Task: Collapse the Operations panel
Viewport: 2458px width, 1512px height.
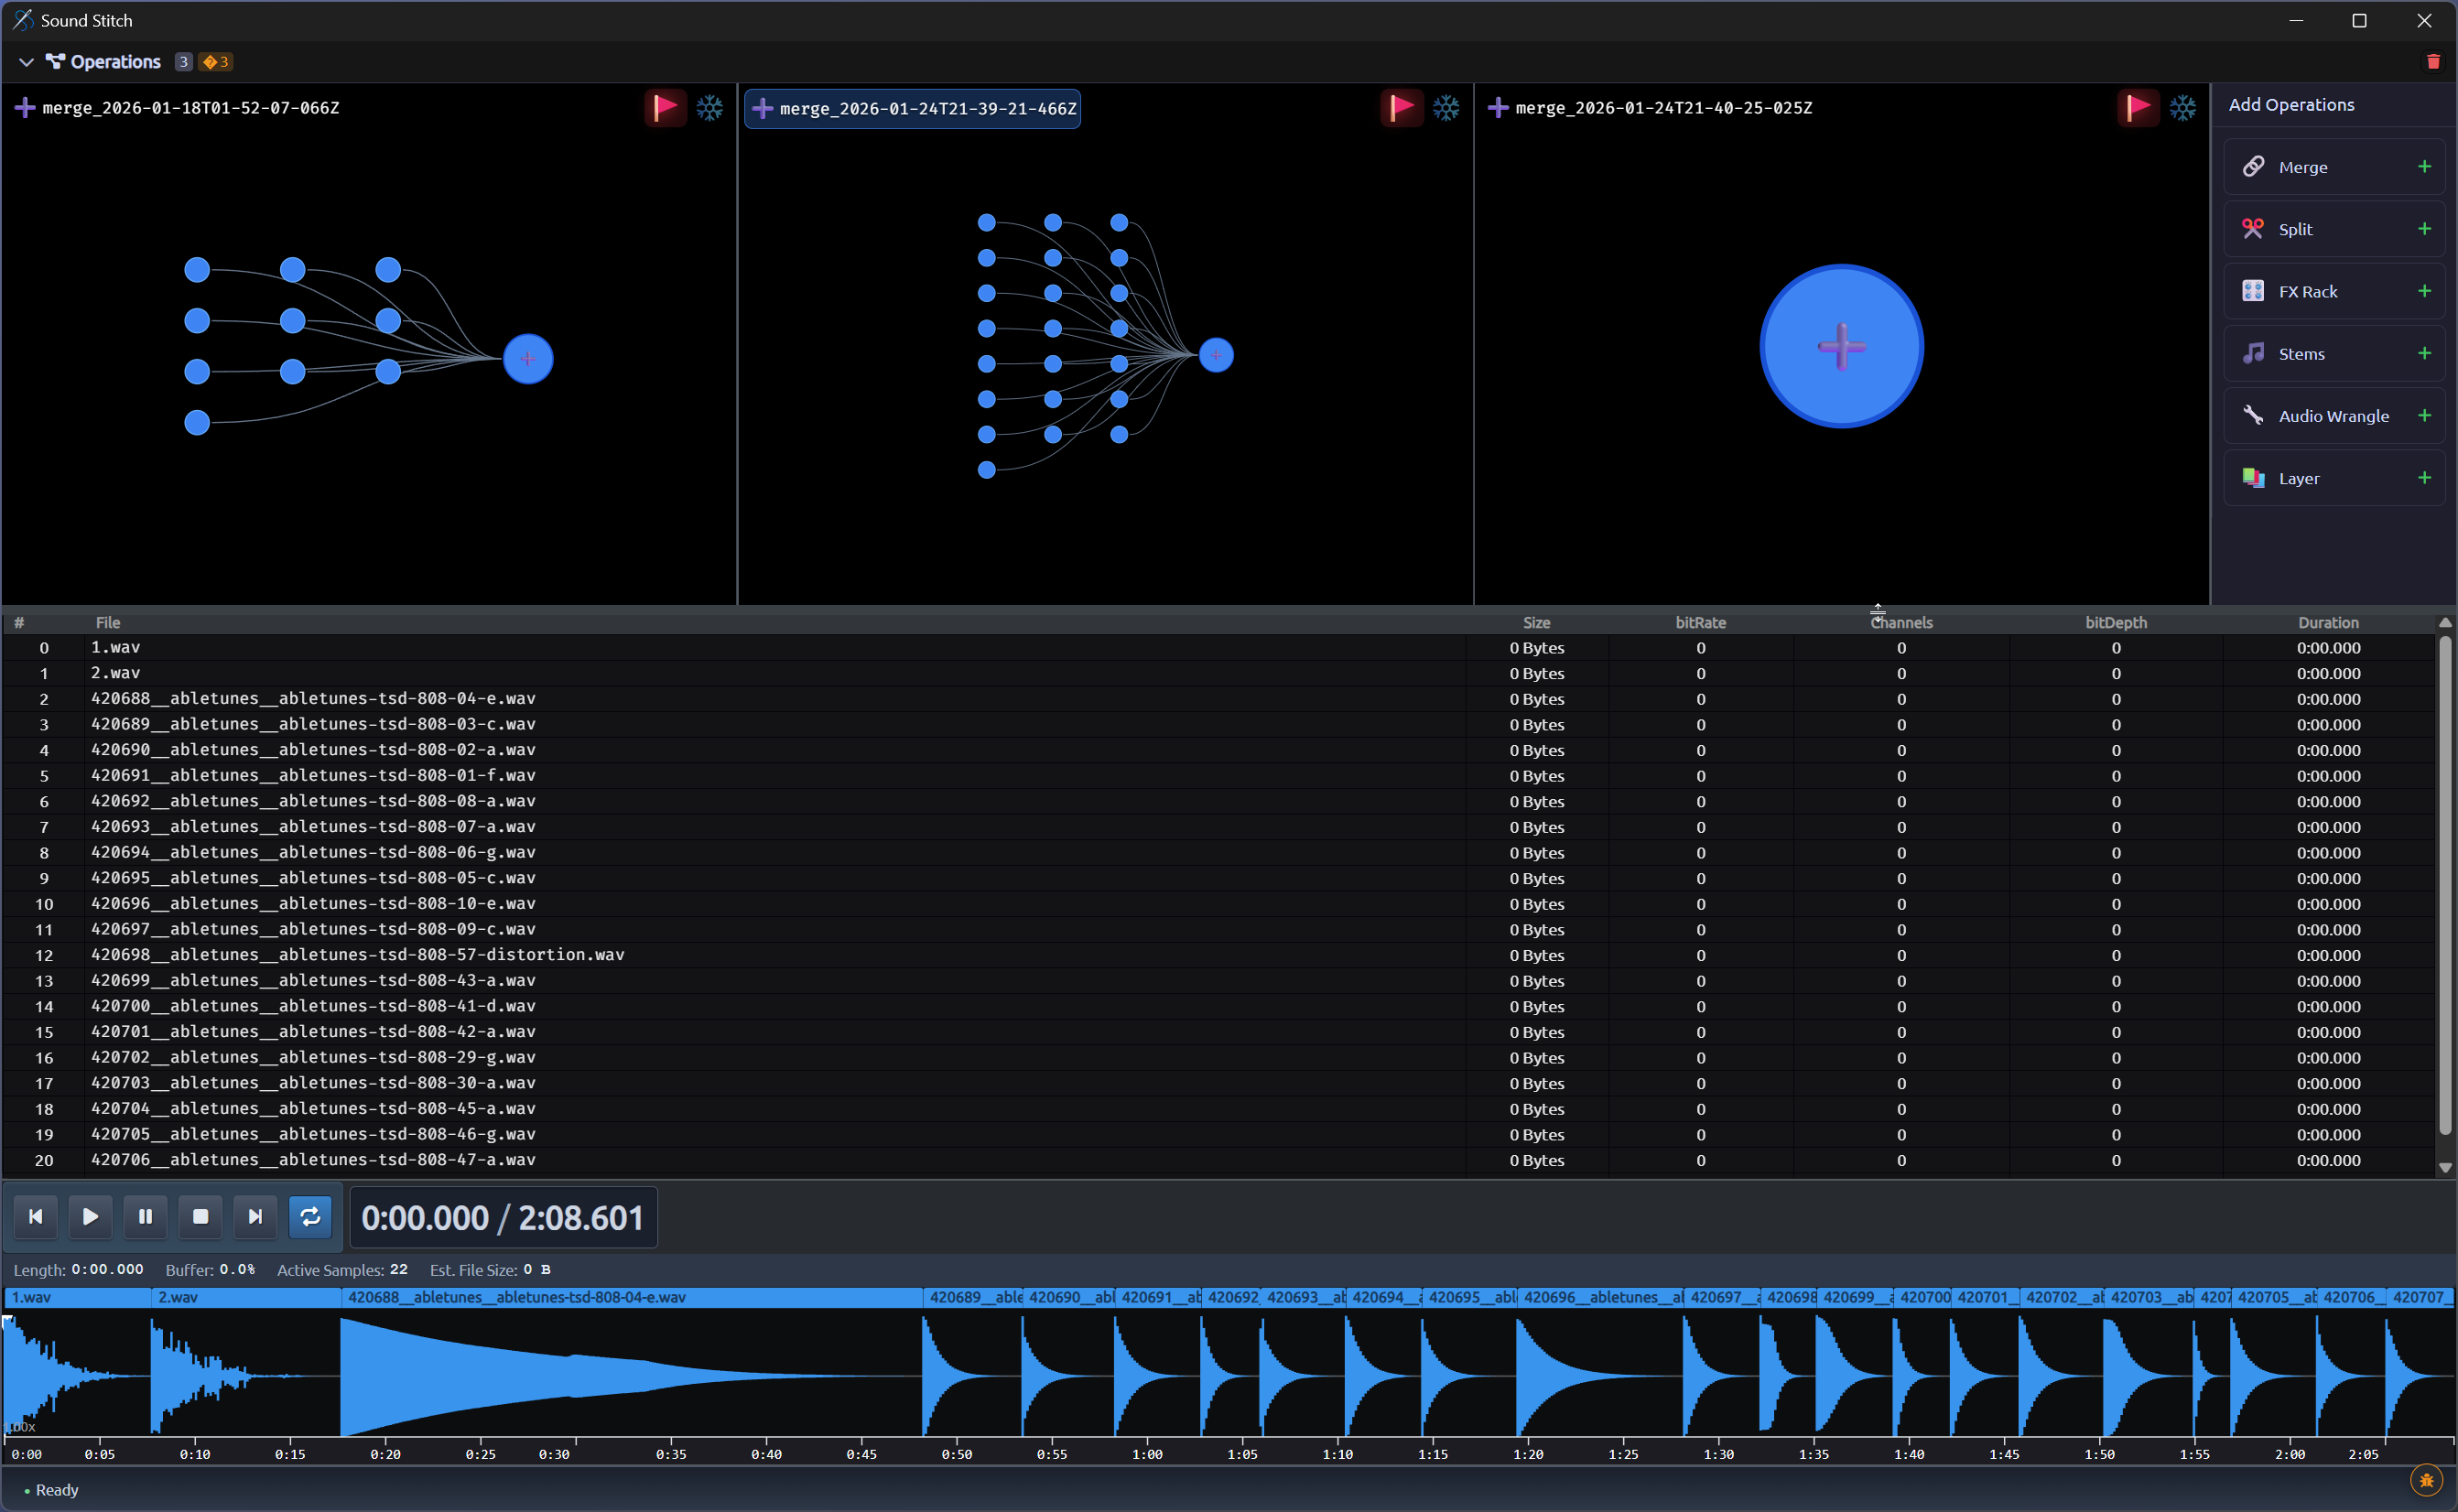Action: (x=26, y=61)
